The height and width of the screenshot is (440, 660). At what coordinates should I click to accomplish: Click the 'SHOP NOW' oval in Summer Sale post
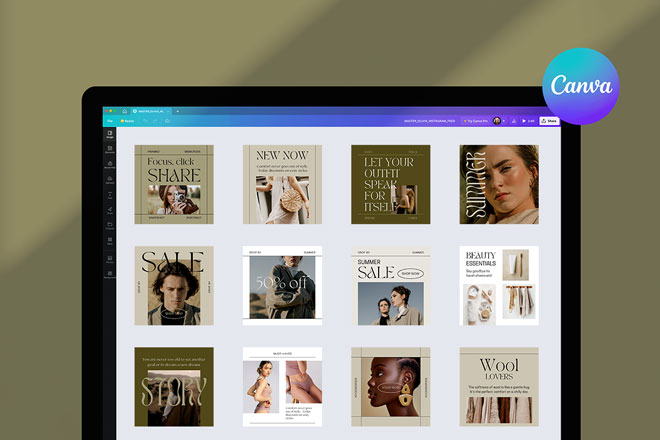click(410, 273)
